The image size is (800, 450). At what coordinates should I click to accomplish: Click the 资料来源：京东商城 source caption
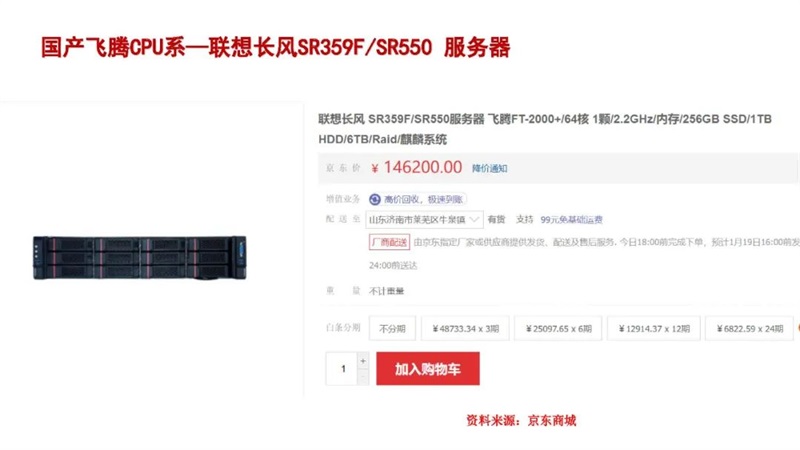(x=521, y=420)
